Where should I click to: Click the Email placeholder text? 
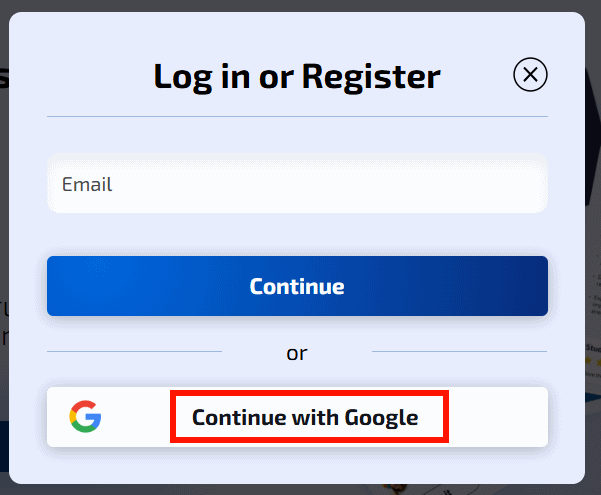tap(87, 184)
